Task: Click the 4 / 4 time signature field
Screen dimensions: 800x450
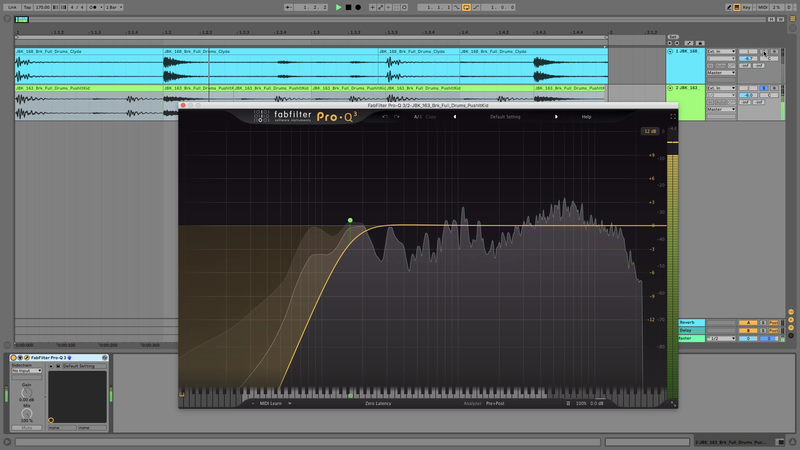Action: point(75,7)
